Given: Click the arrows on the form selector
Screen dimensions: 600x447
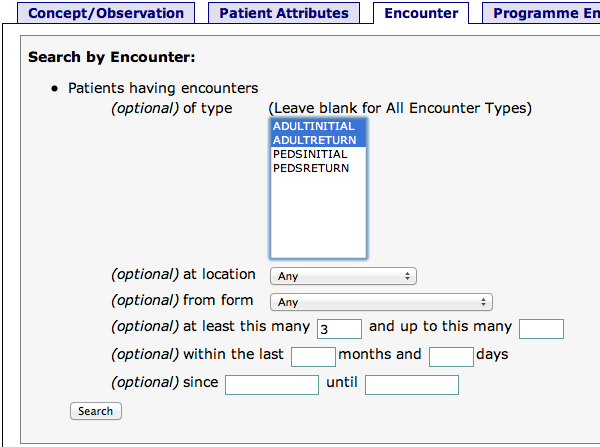Looking at the screenshot, I should pos(485,302).
